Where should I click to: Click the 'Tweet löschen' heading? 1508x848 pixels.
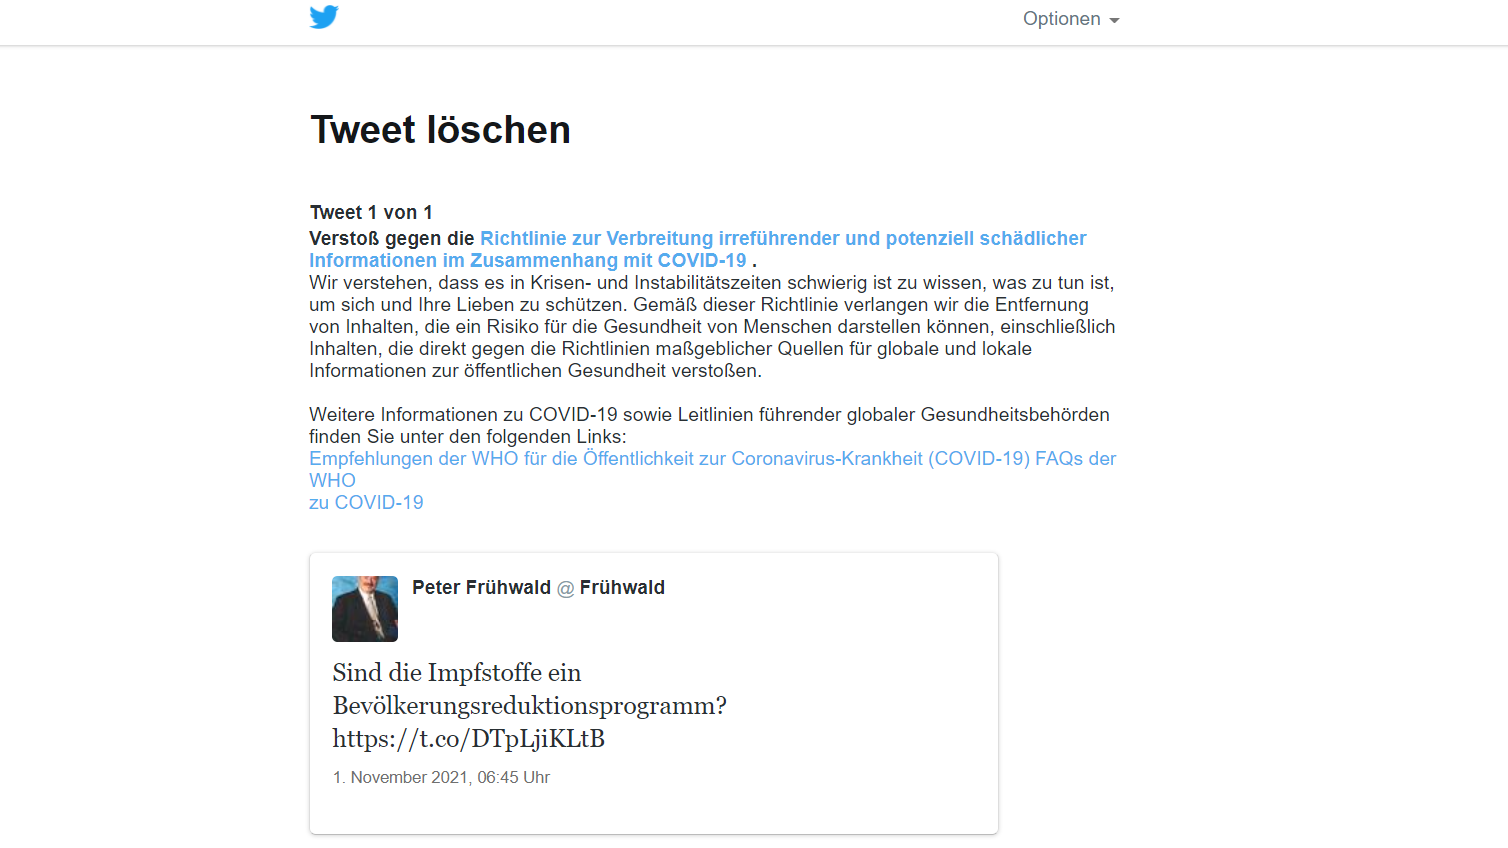pyautogui.click(x=440, y=130)
